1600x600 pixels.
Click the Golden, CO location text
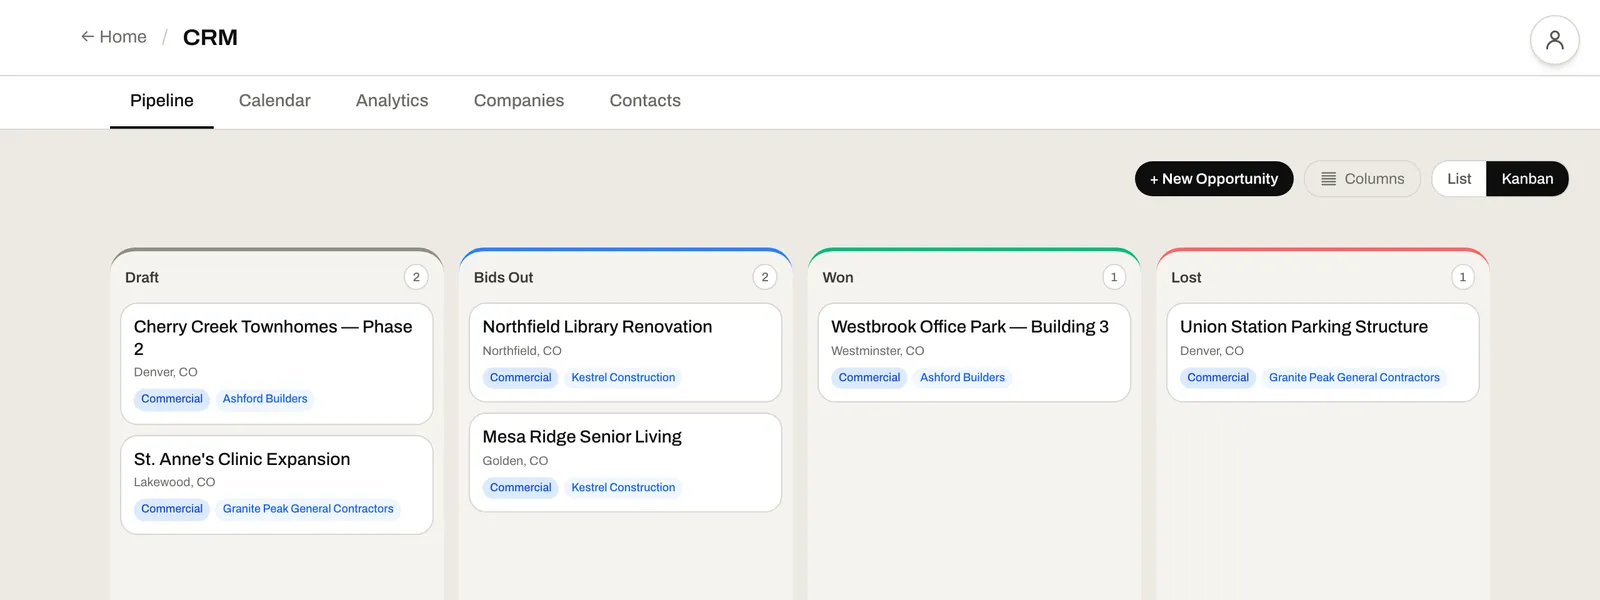pyautogui.click(x=515, y=461)
